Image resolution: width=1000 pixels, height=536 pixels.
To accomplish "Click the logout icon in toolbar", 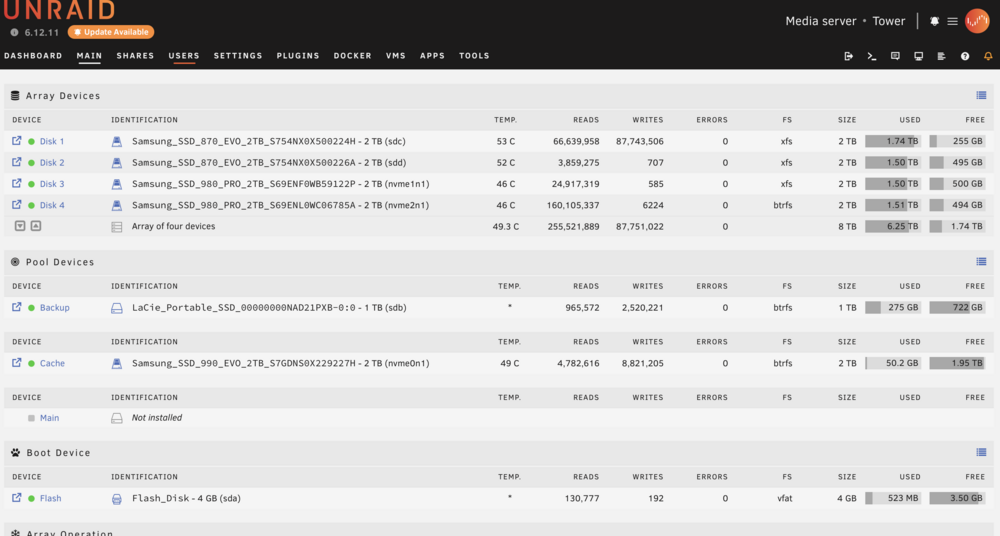I will point(848,56).
